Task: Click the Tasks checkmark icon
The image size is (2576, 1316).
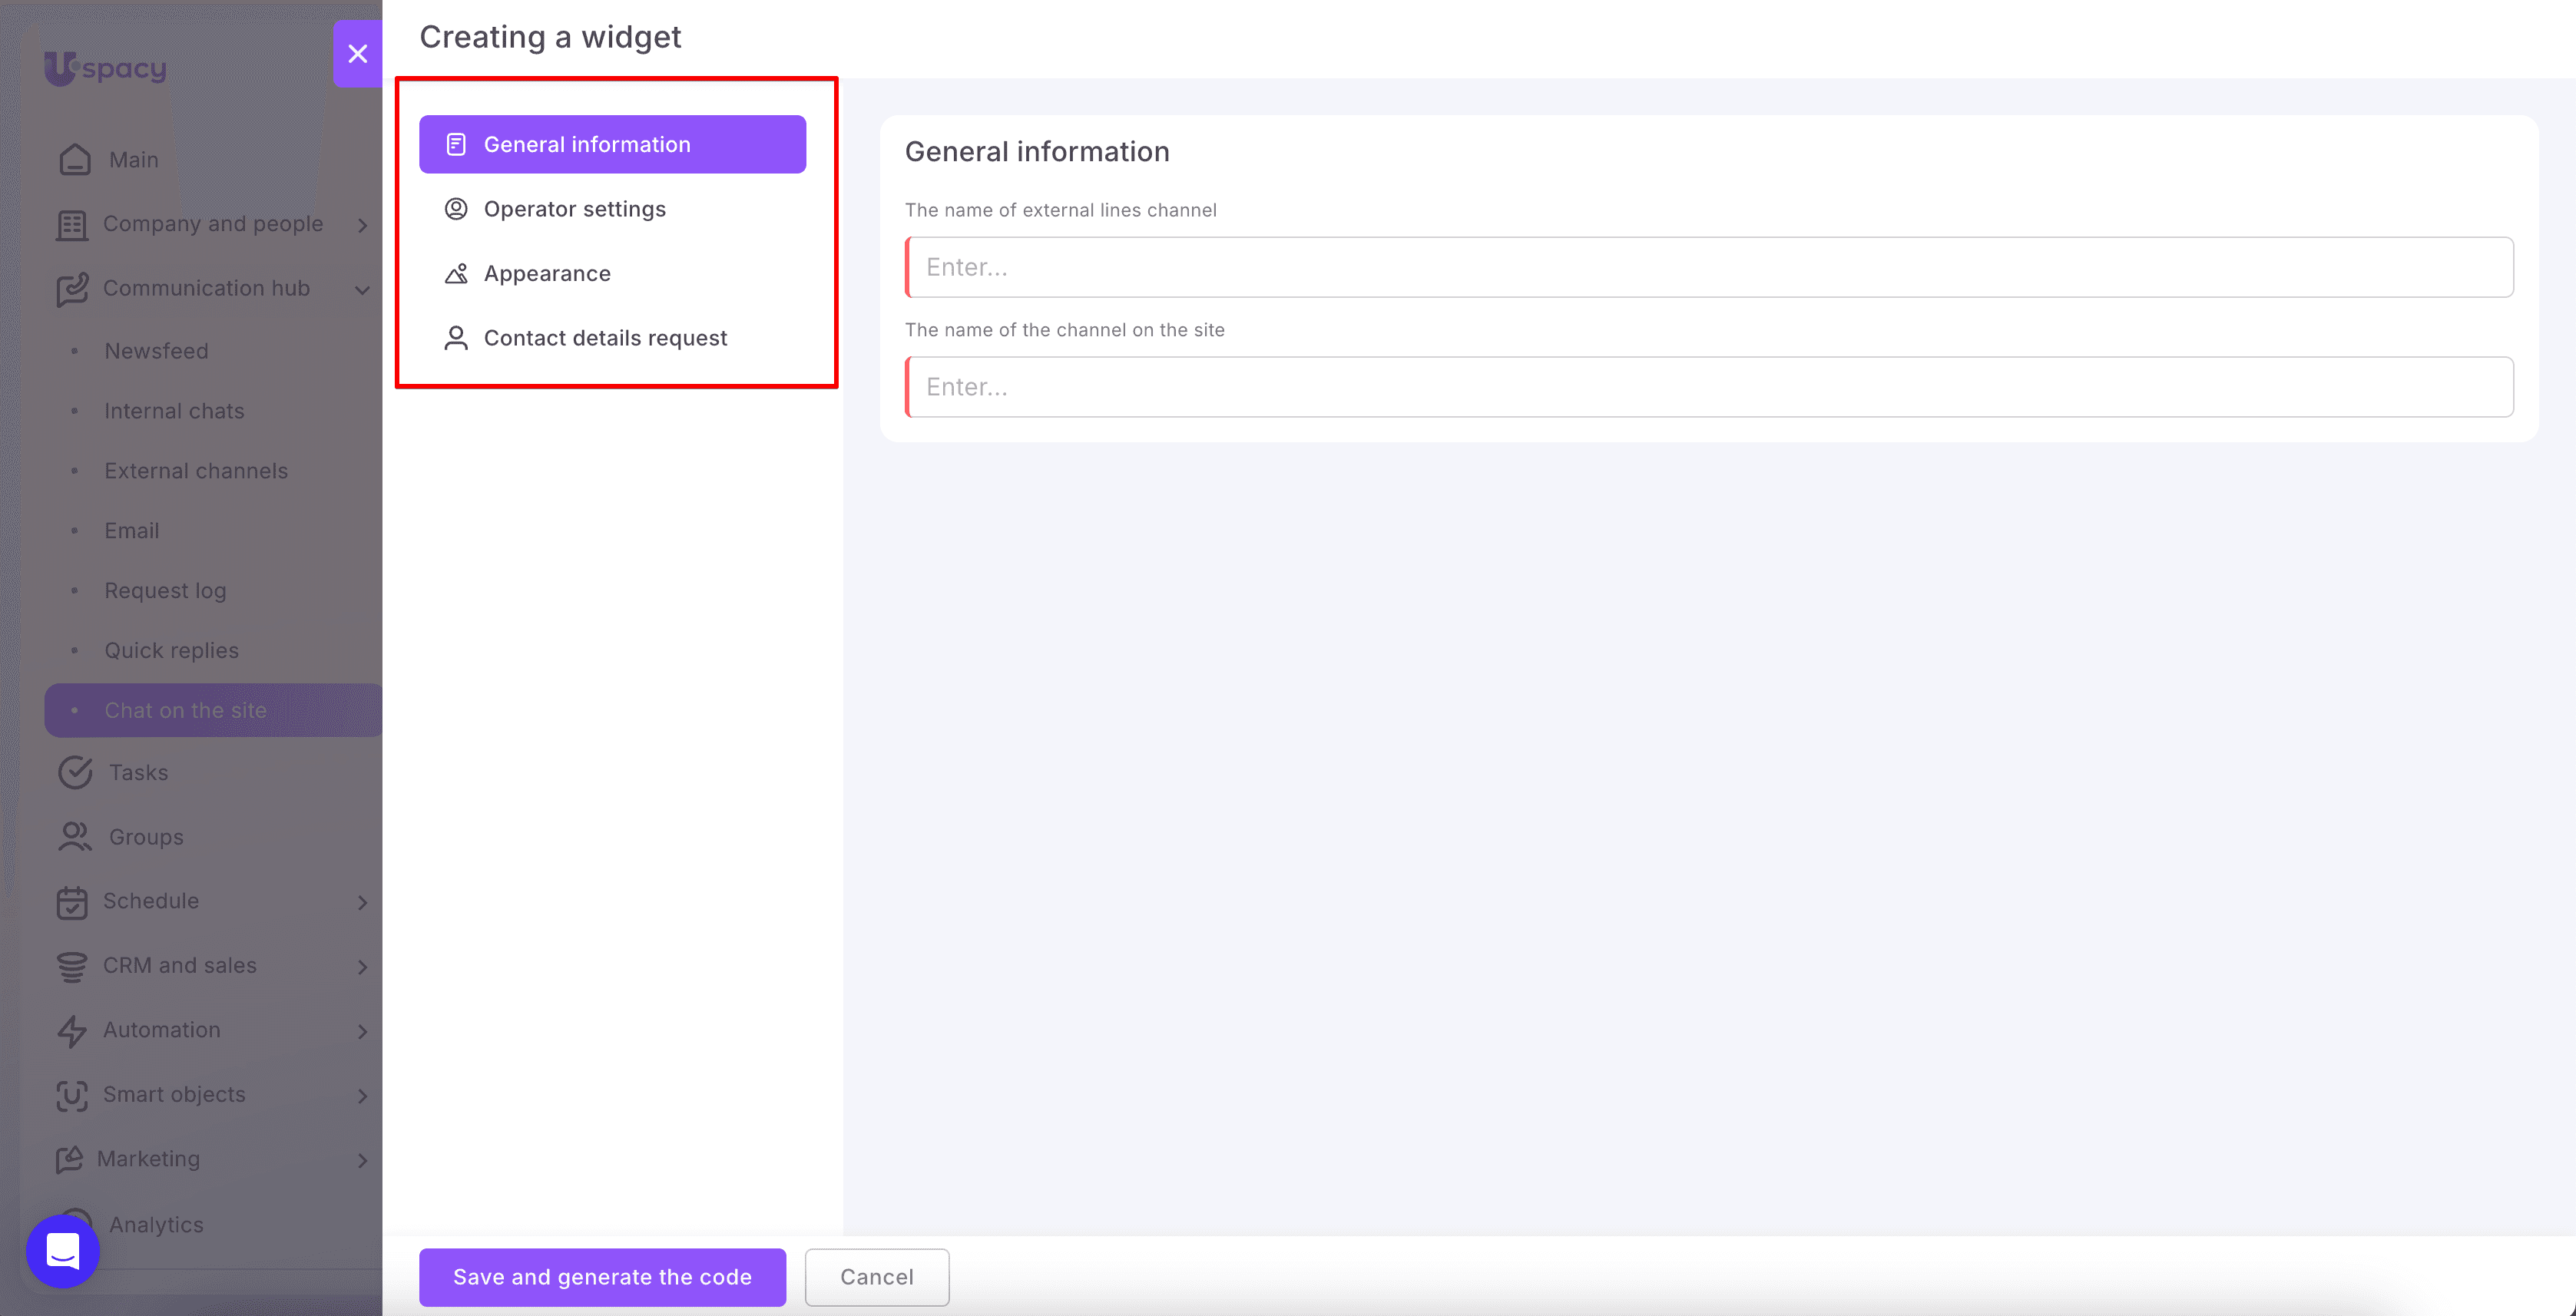Action: coord(75,773)
